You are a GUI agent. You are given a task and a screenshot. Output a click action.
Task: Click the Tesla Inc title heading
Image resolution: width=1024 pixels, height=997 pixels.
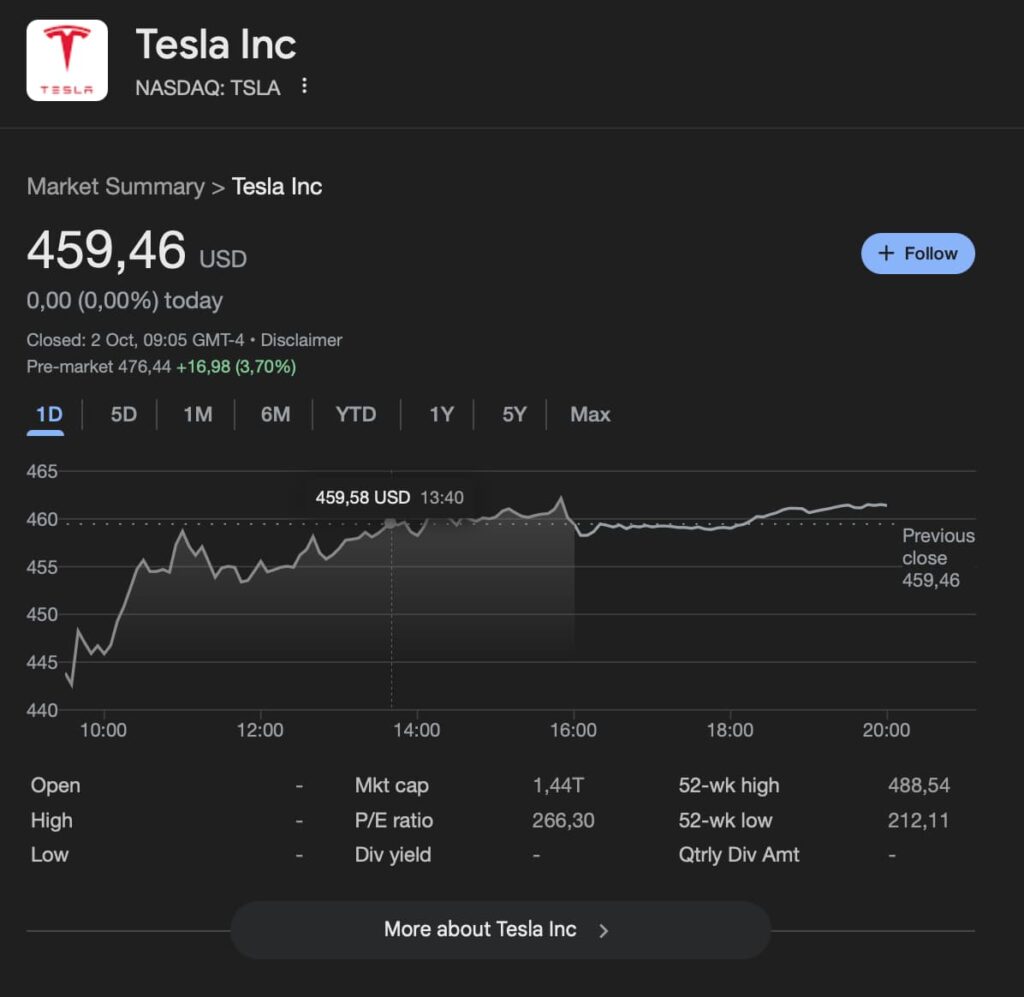[x=216, y=45]
